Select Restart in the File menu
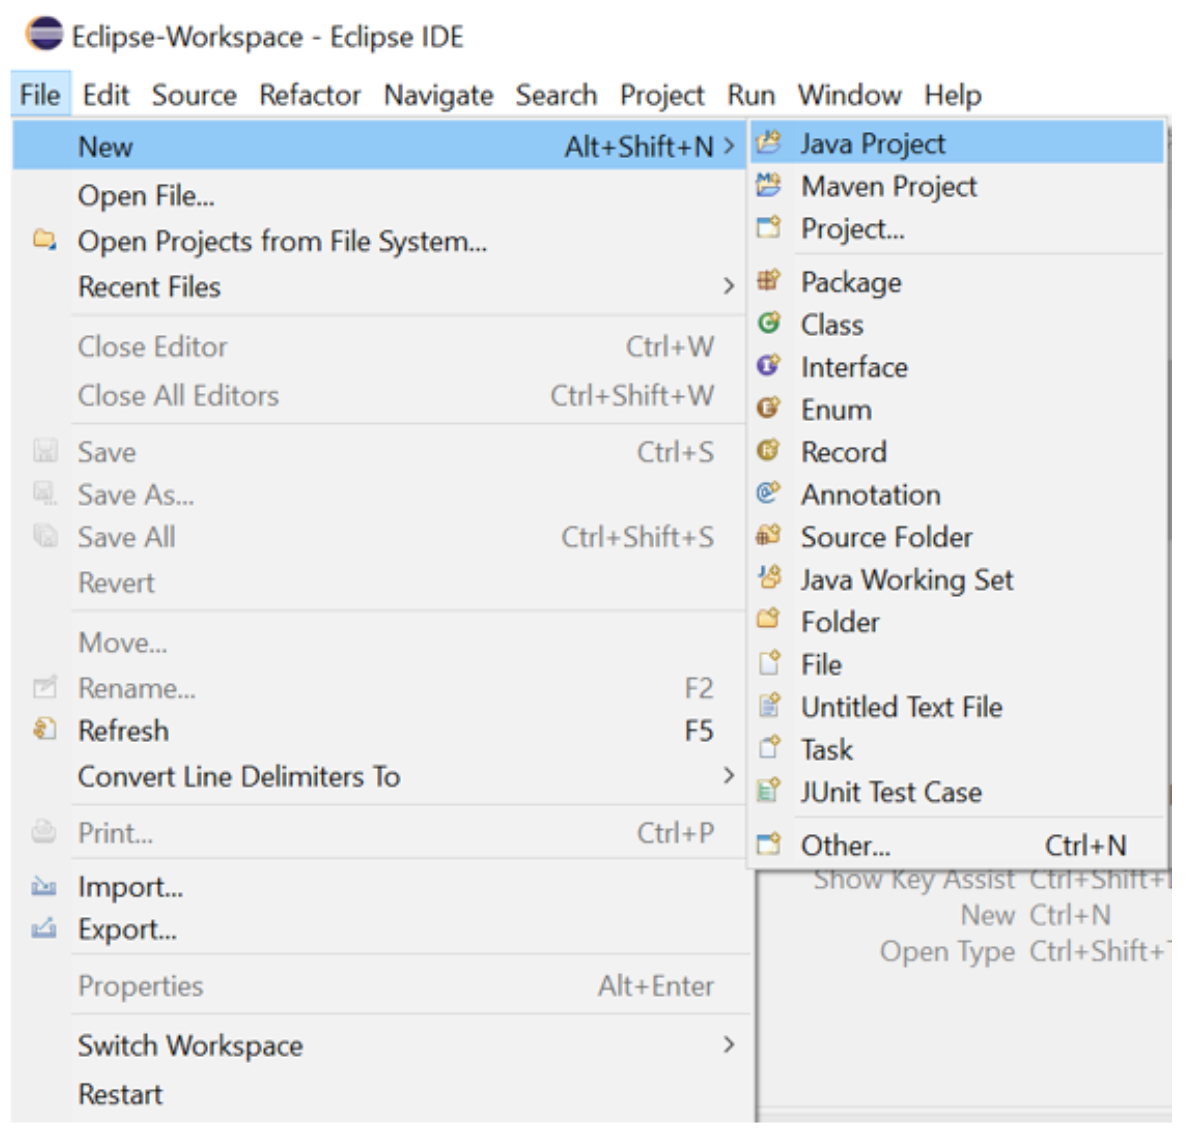 coord(378,1094)
